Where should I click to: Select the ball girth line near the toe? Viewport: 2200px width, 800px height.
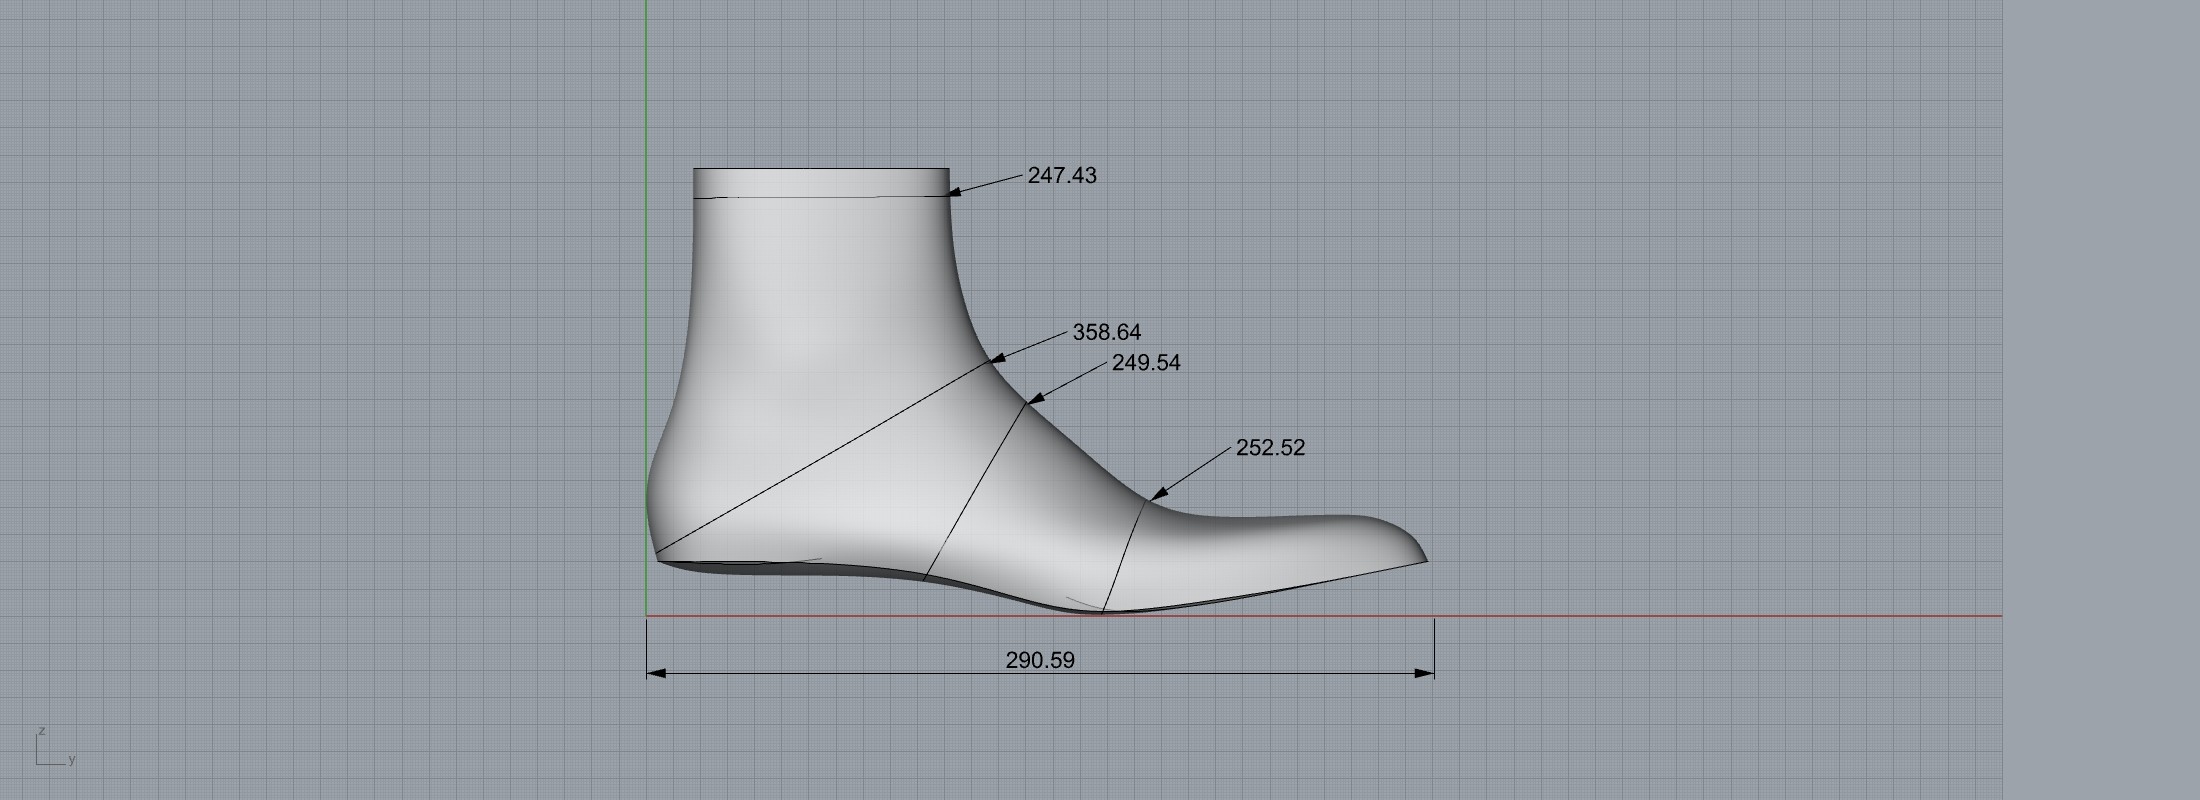click(1123, 555)
